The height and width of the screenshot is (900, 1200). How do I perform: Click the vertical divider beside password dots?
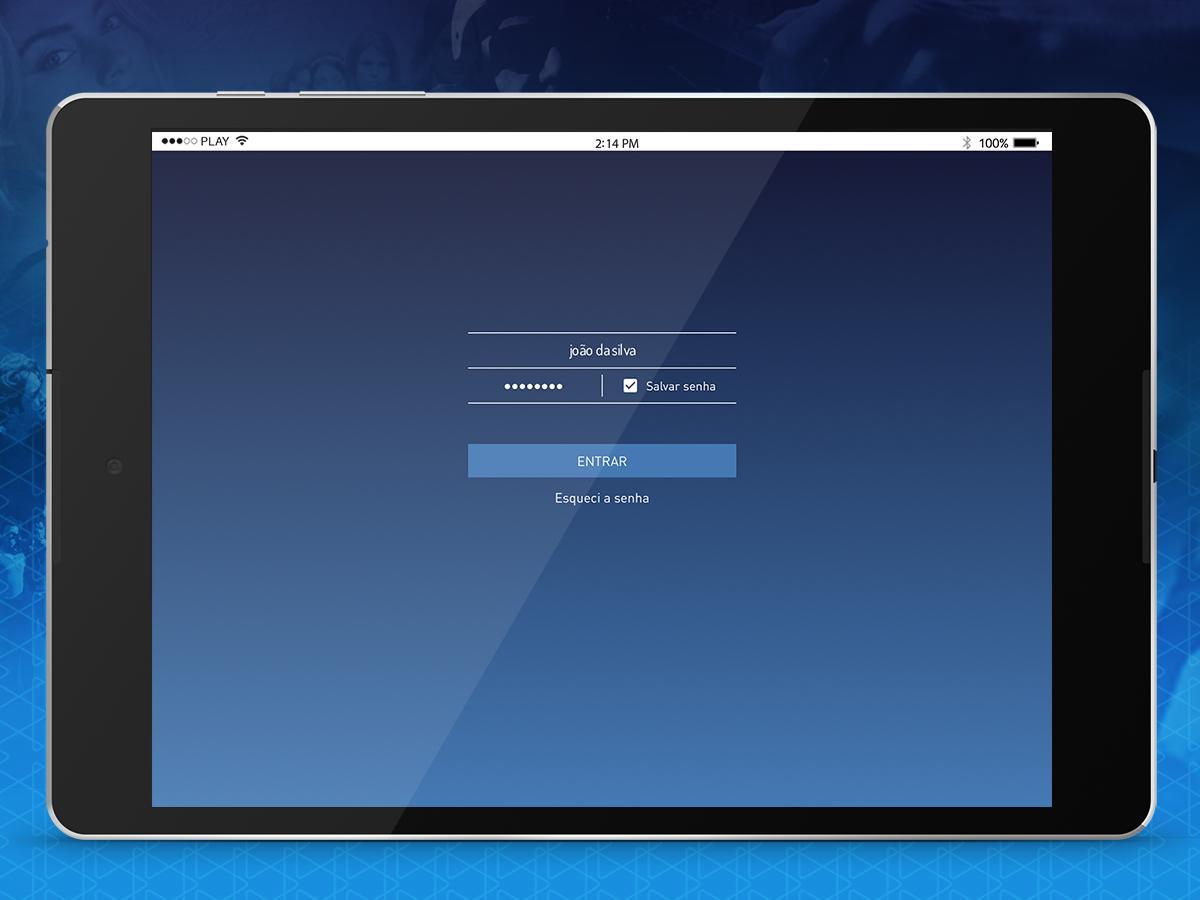tap(602, 386)
